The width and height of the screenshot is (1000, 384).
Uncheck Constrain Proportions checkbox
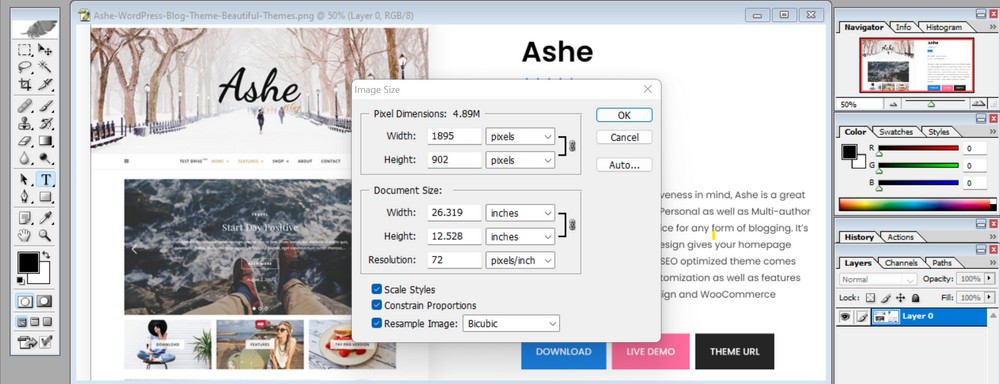[377, 306]
